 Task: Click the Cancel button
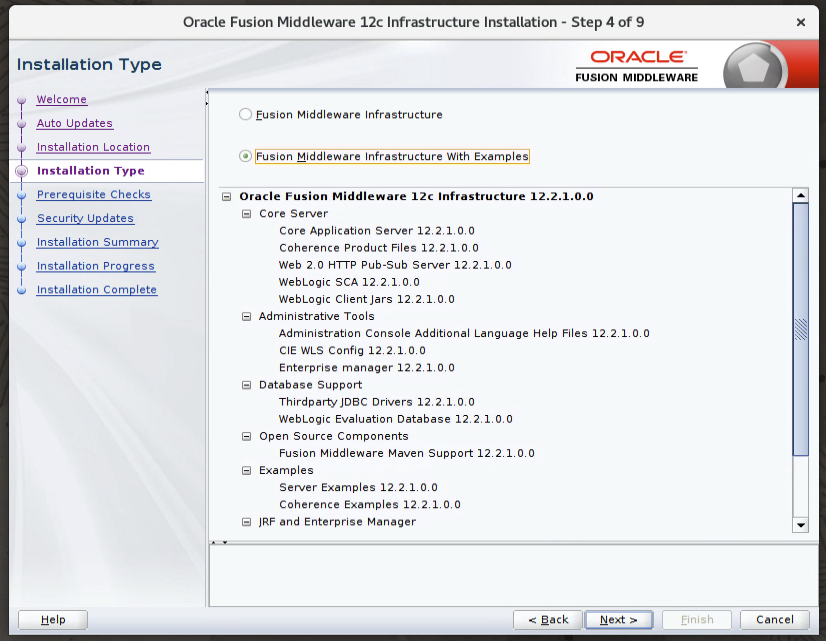pyautogui.click(x=774, y=620)
